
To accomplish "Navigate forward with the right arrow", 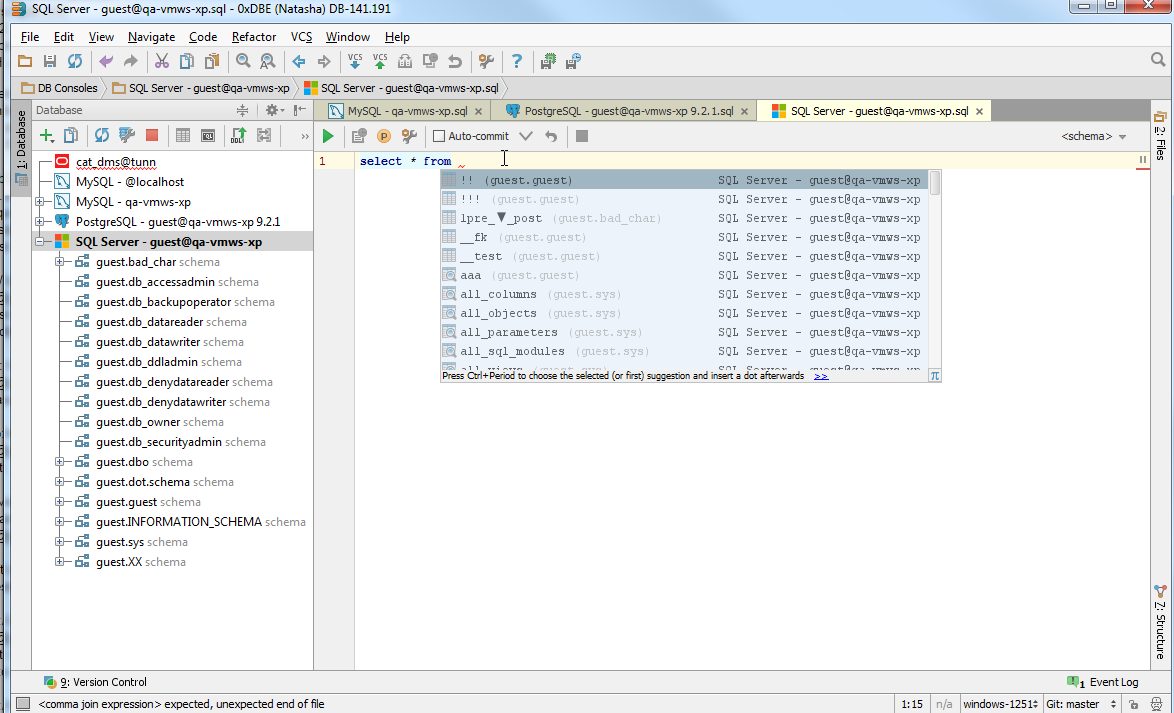I will click(324, 61).
